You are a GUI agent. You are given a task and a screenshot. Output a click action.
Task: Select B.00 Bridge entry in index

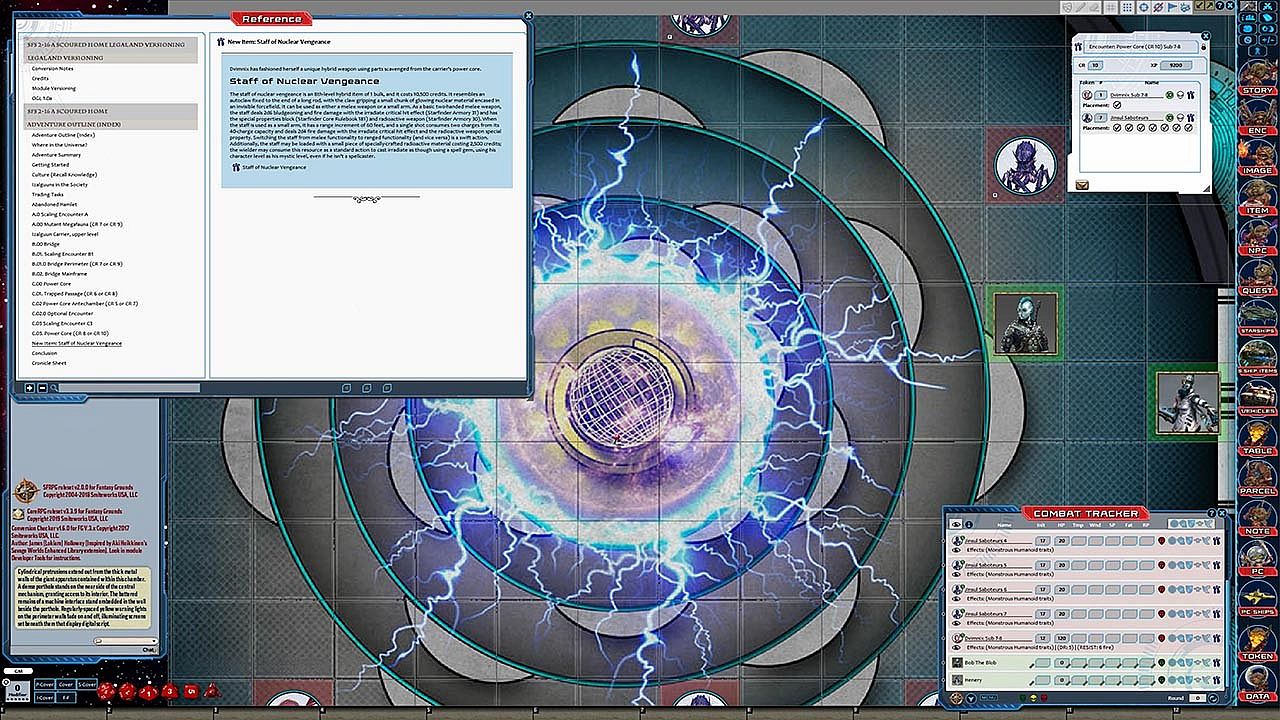pyautogui.click(x=46, y=244)
